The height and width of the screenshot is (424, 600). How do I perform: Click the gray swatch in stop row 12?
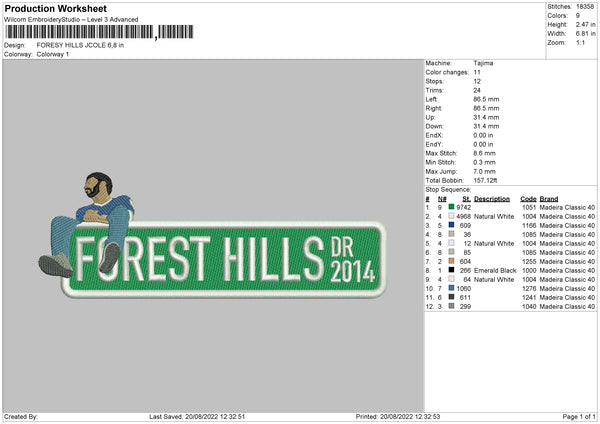coord(452,306)
